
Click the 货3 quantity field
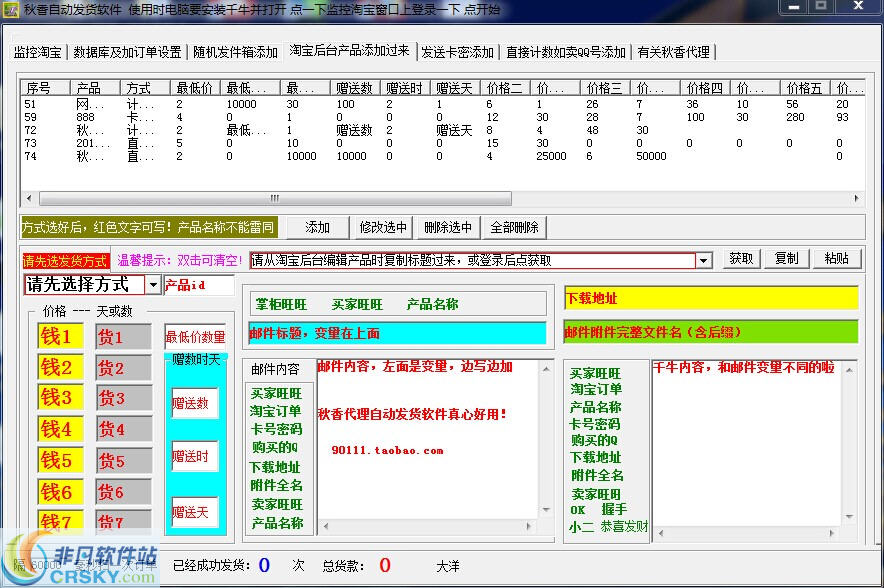(x=123, y=398)
